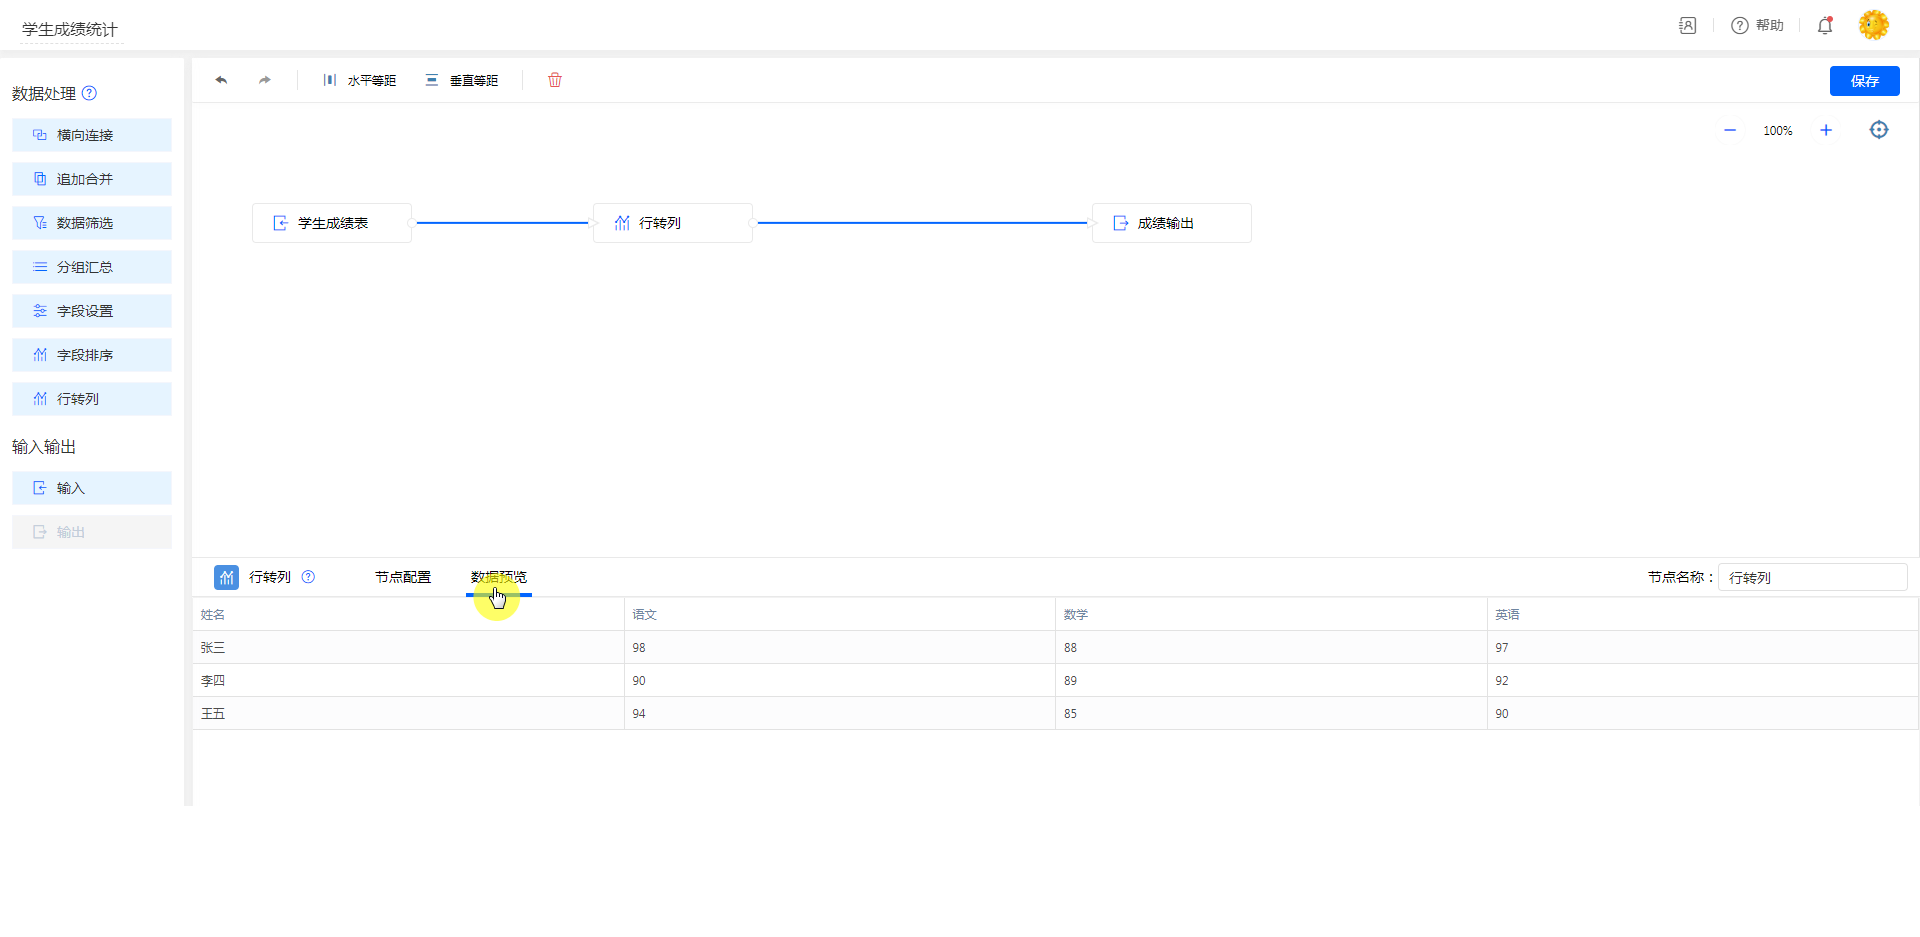Select the 数据预览 tab
Viewport: 1920px width, 937px height.
498,577
